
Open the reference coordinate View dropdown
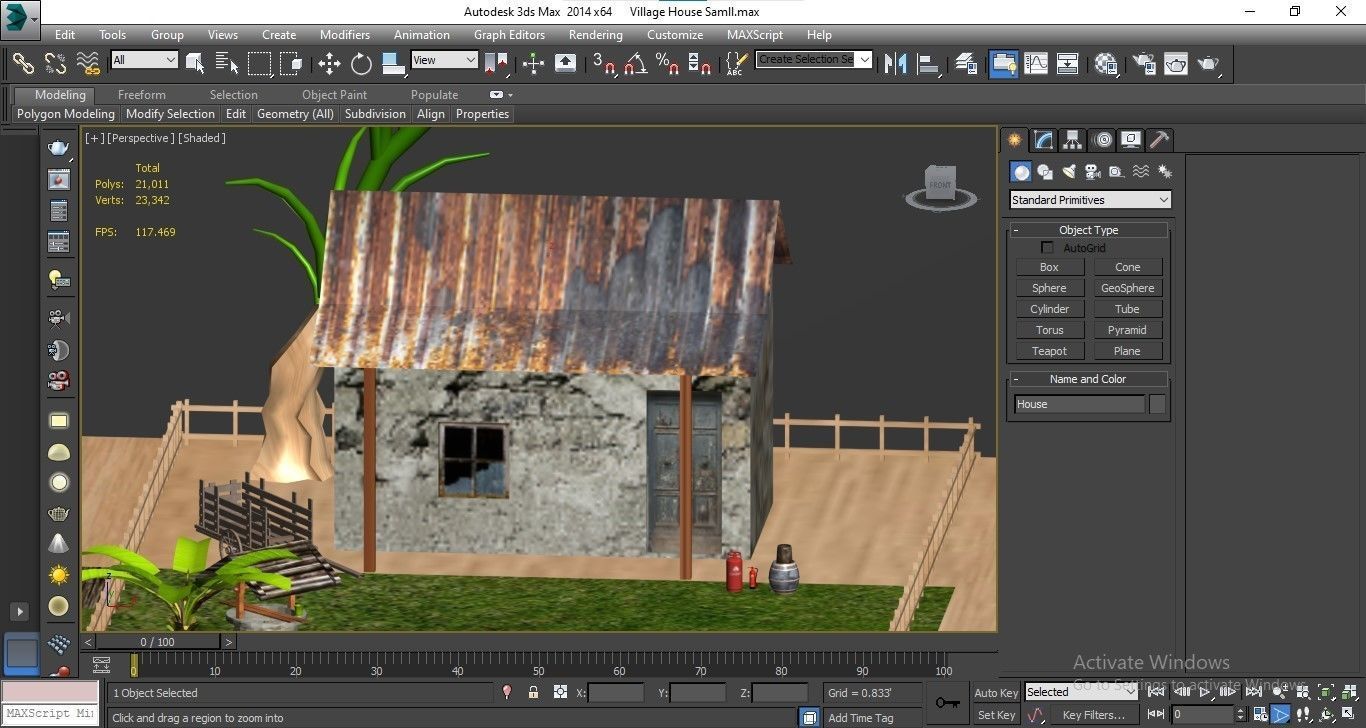click(x=444, y=60)
